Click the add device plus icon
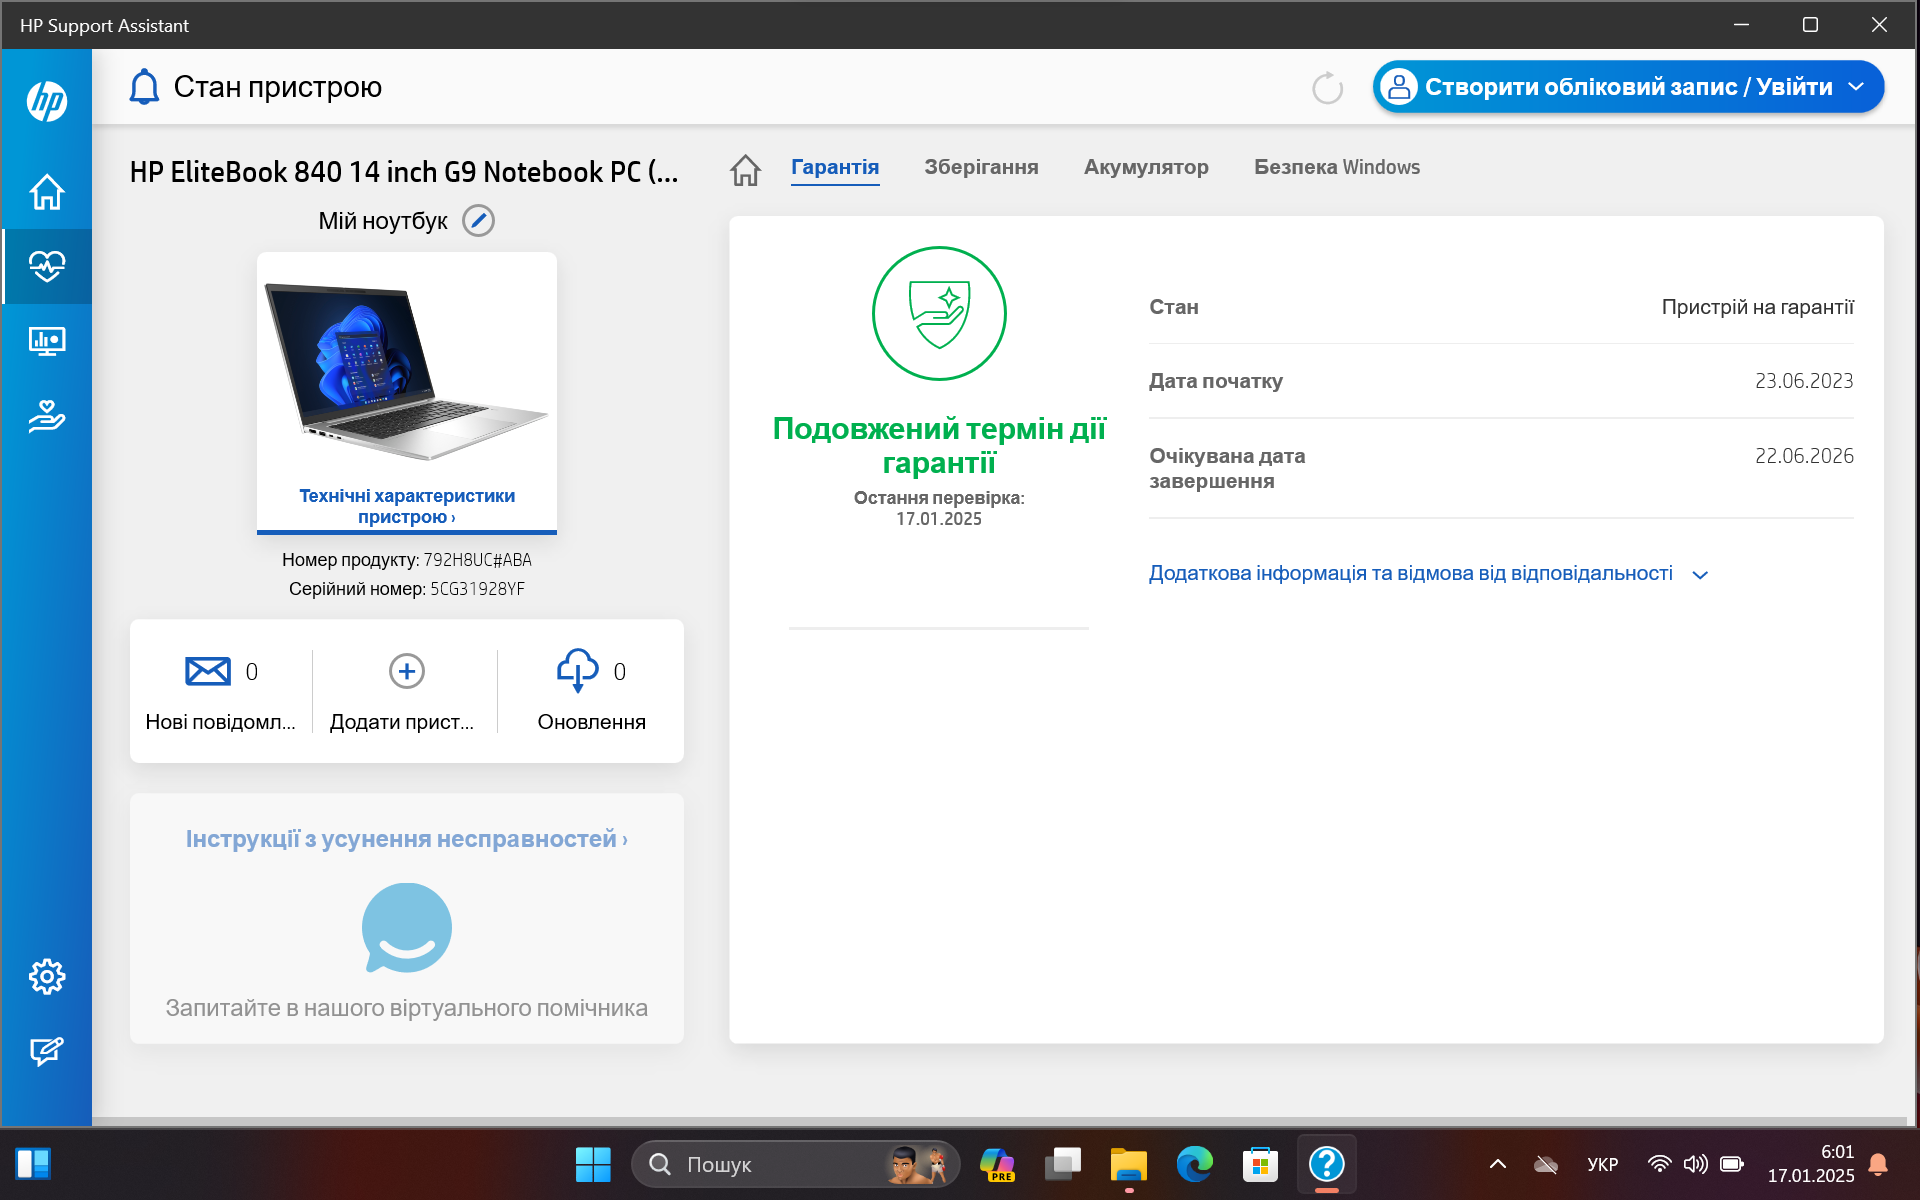The width and height of the screenshot is (1920, 1200). (406, 671)
